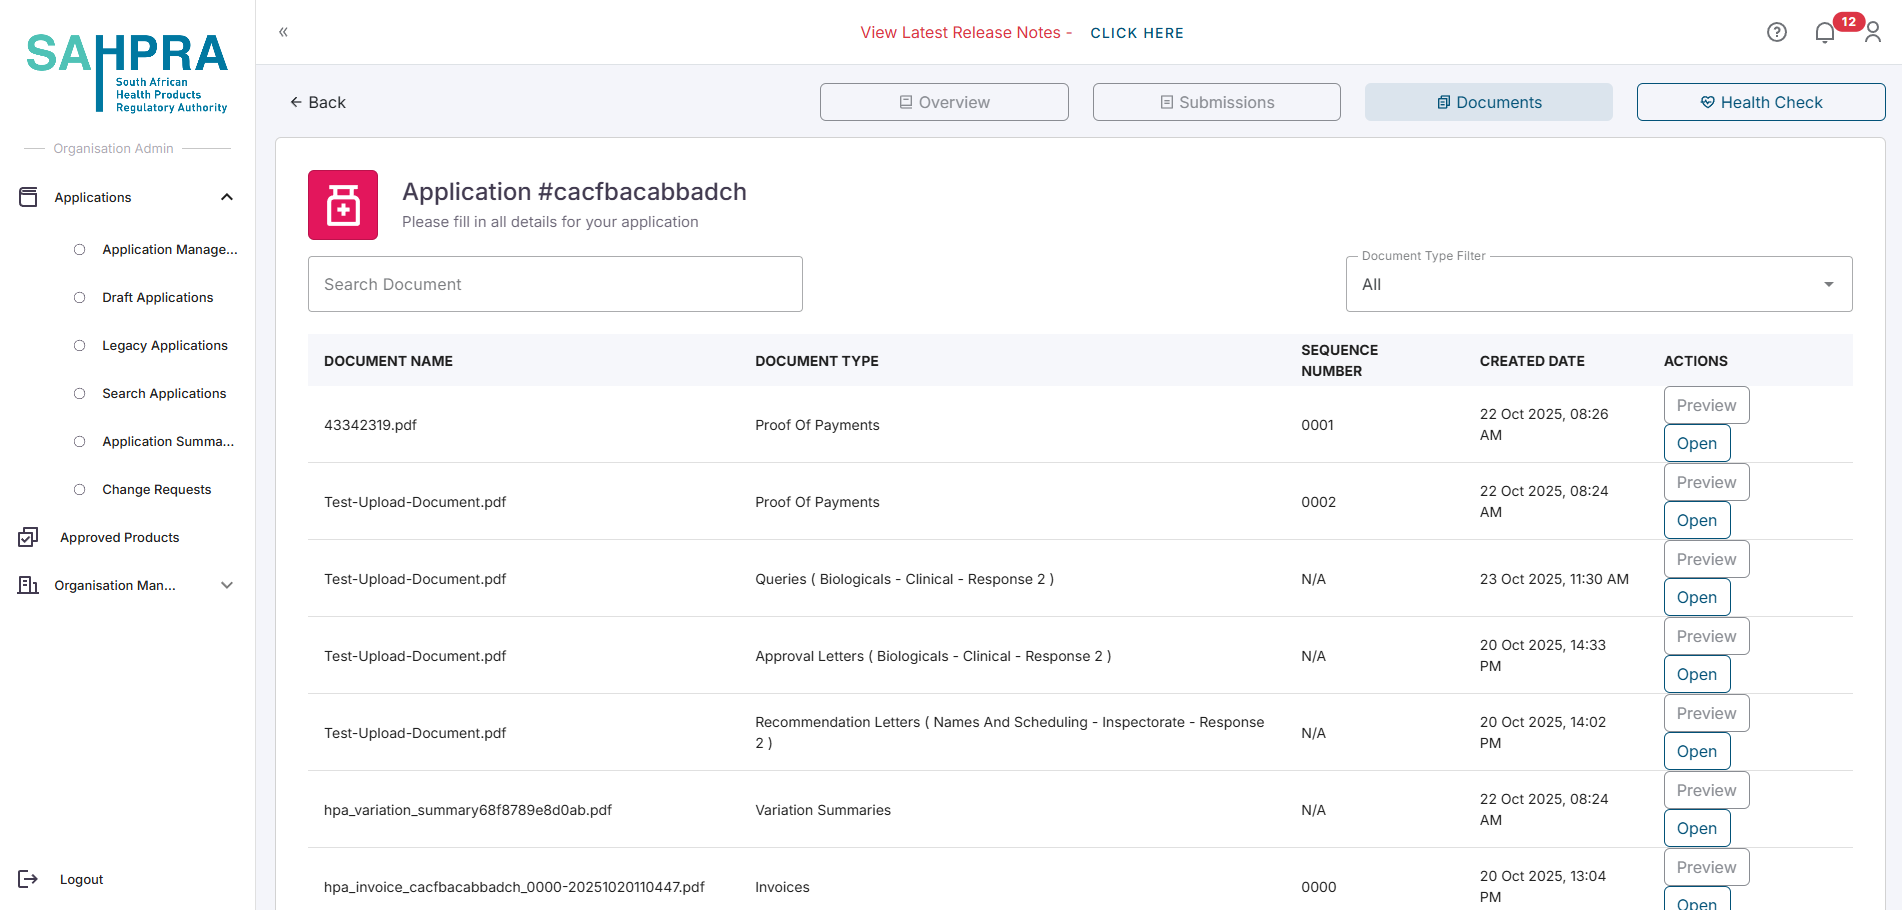Select the Legacy Applications radio item

[80, 345]
